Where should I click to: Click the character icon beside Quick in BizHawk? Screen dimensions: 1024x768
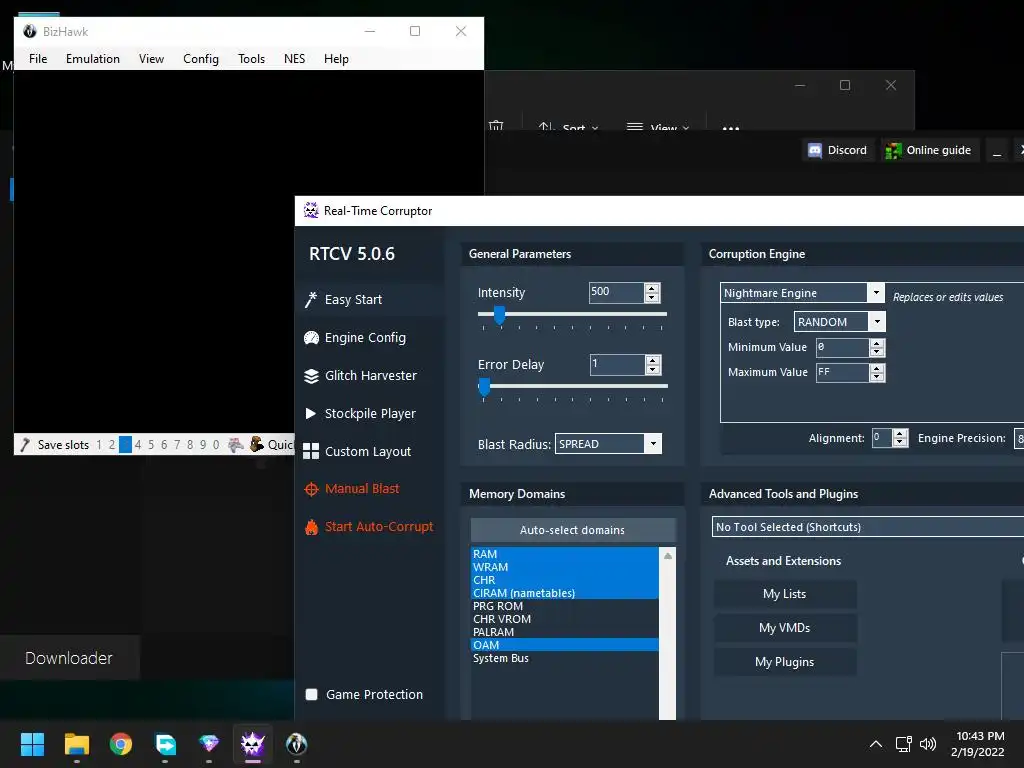257,444
